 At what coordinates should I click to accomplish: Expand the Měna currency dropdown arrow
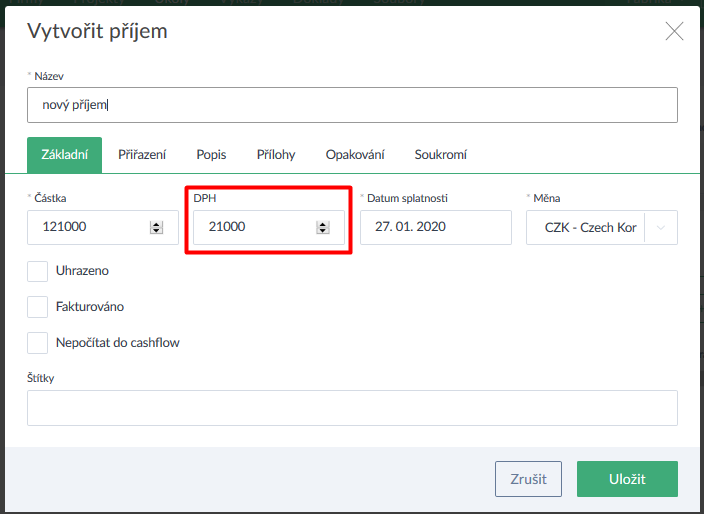pyautogui.click(x=660, y=228)
